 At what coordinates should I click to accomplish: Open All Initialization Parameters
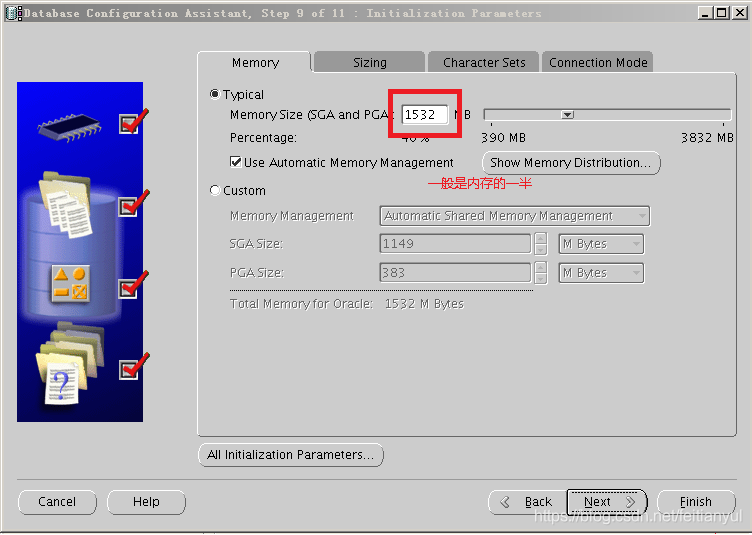tap(291, 454)
